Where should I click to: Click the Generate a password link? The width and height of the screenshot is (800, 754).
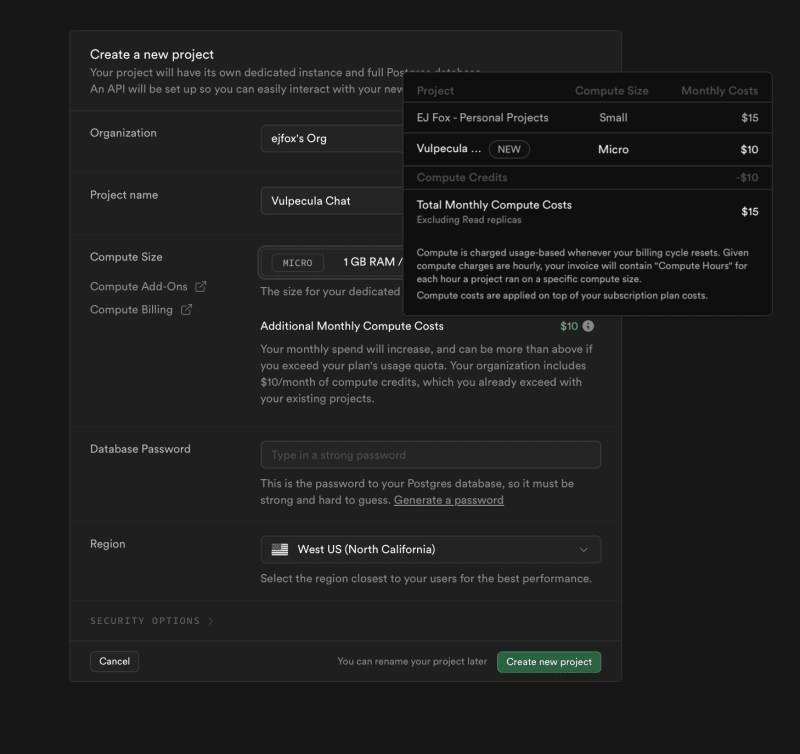pos(448,500)
